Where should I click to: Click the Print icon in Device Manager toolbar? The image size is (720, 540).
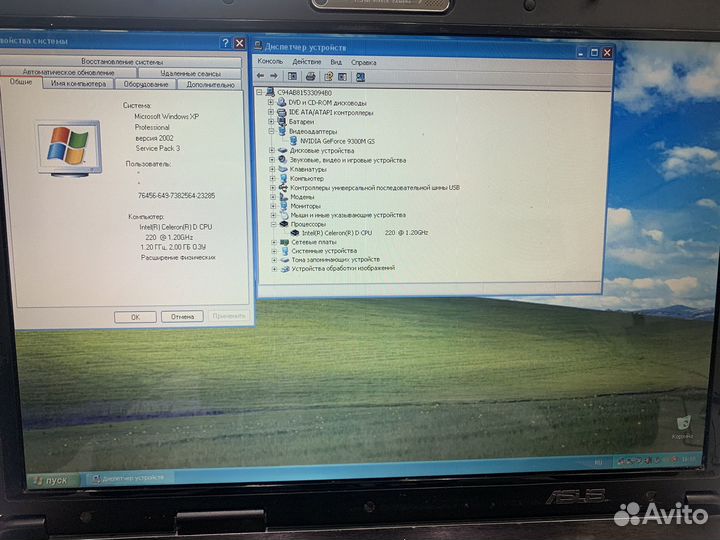[310, 76]
